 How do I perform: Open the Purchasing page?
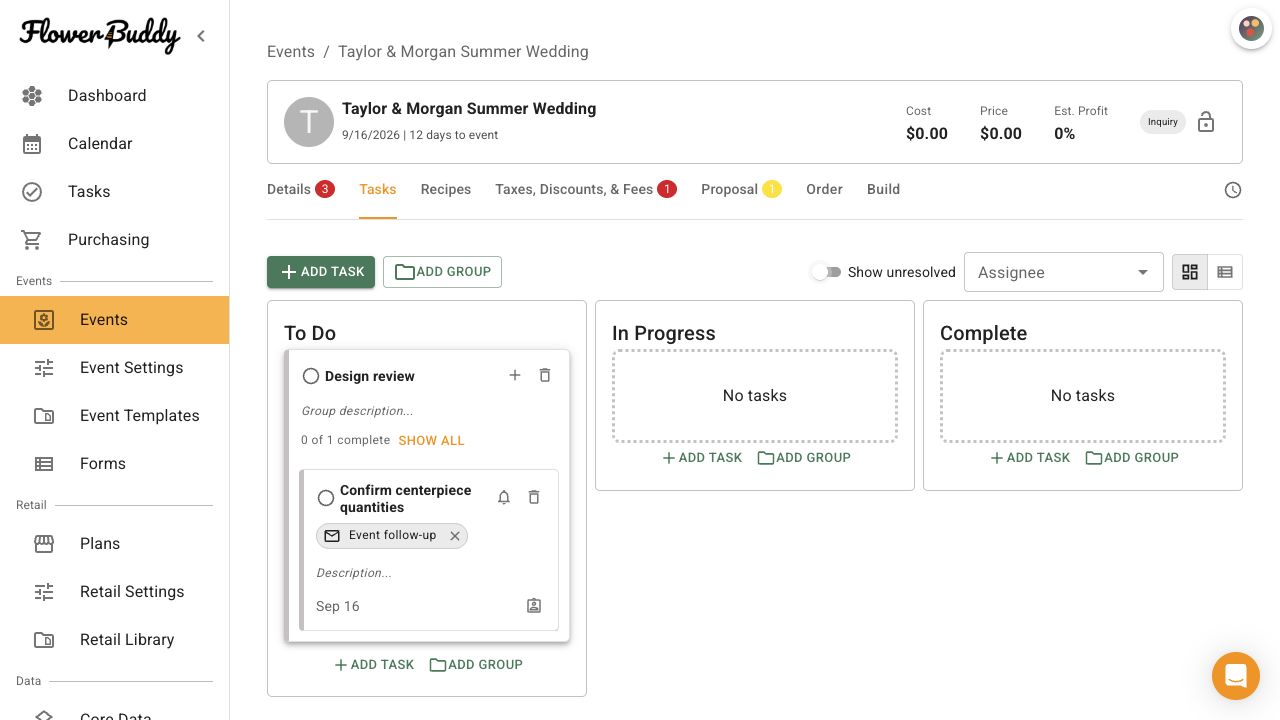(x=114, y=240)
